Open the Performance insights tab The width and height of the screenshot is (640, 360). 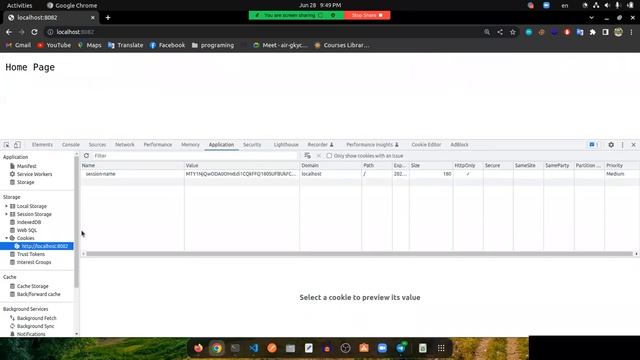pyautogui.click(x=372, y=144)
